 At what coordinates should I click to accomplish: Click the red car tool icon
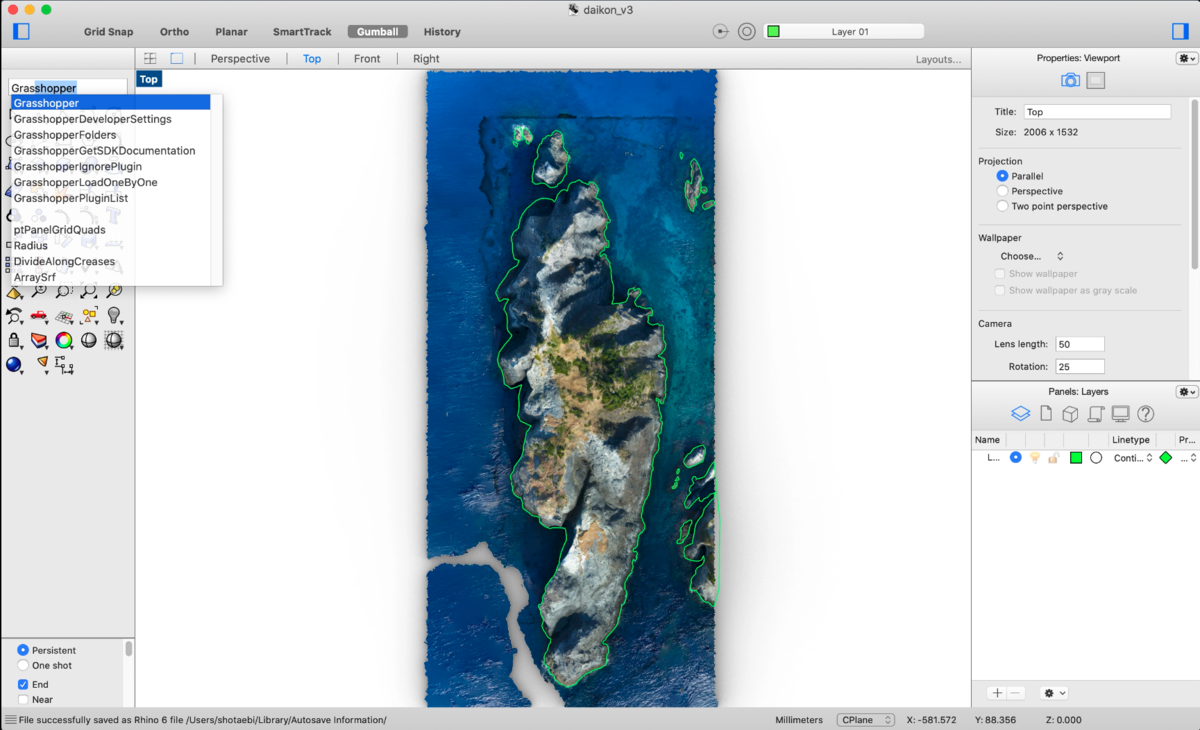pos(39,316)
